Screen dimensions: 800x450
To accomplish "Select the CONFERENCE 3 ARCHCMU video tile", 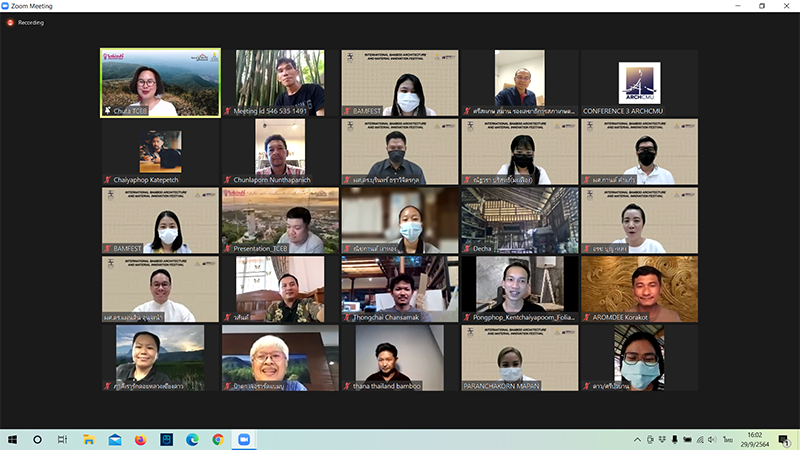I will 639,83.
